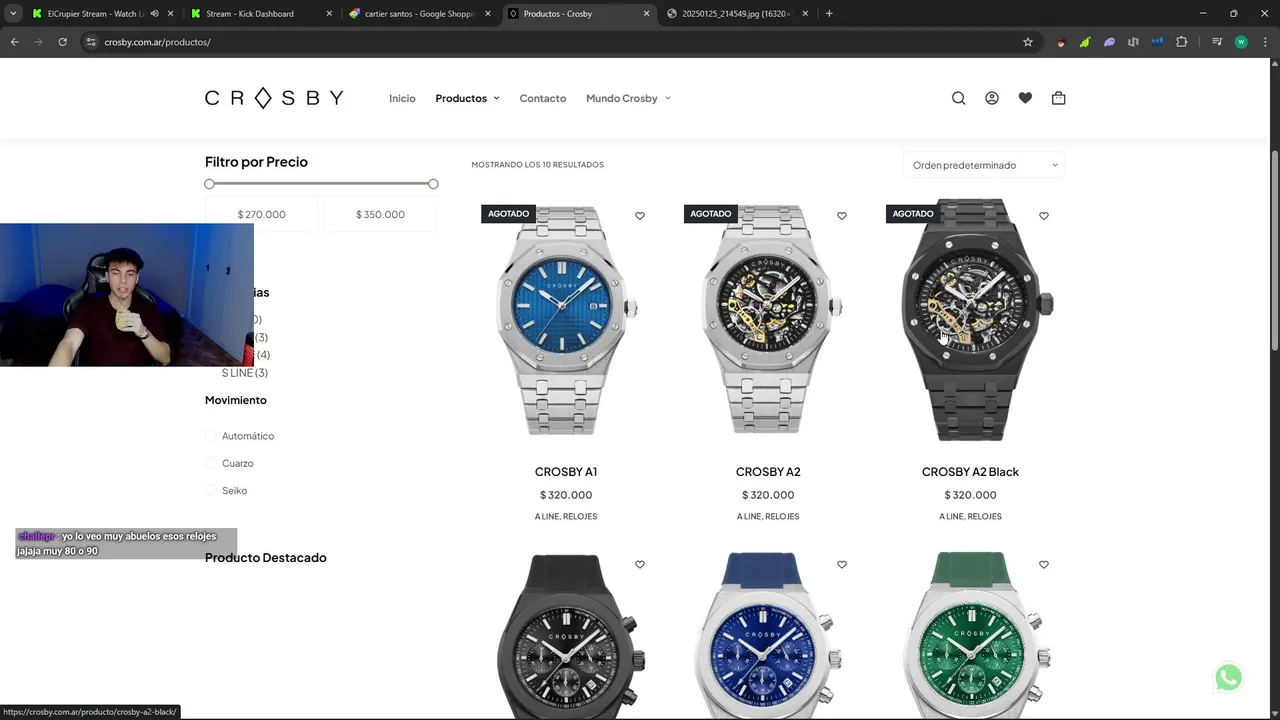Open Chrome three-dot menu

[x=1264, y=42]
